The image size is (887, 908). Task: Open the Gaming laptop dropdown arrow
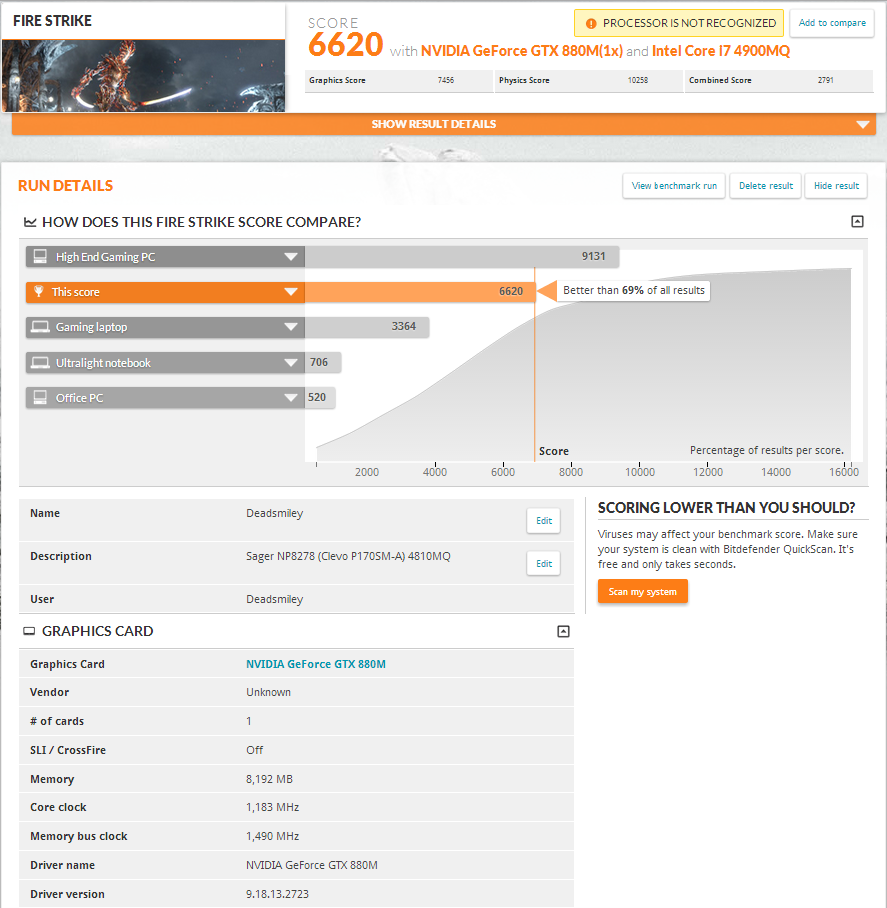[x=291, y=327]
